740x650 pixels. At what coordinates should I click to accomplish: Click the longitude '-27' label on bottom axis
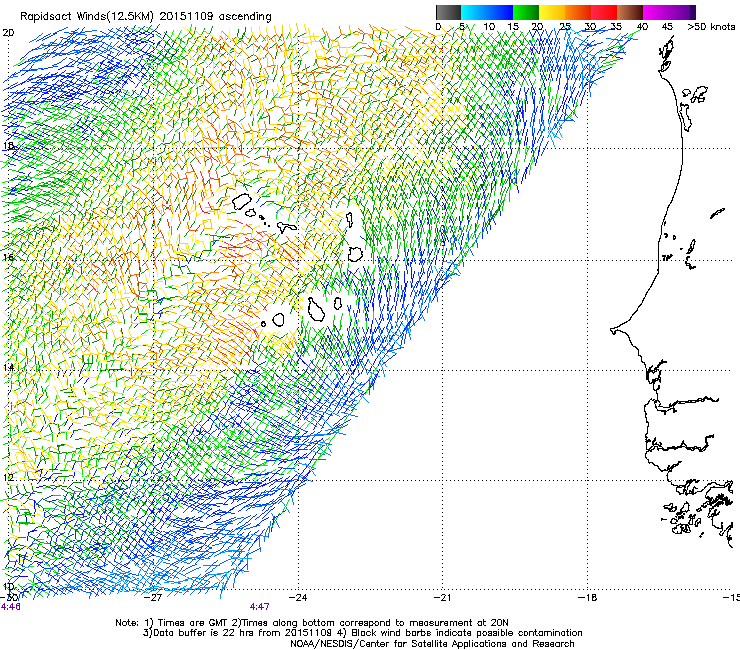tap(153, 597)
